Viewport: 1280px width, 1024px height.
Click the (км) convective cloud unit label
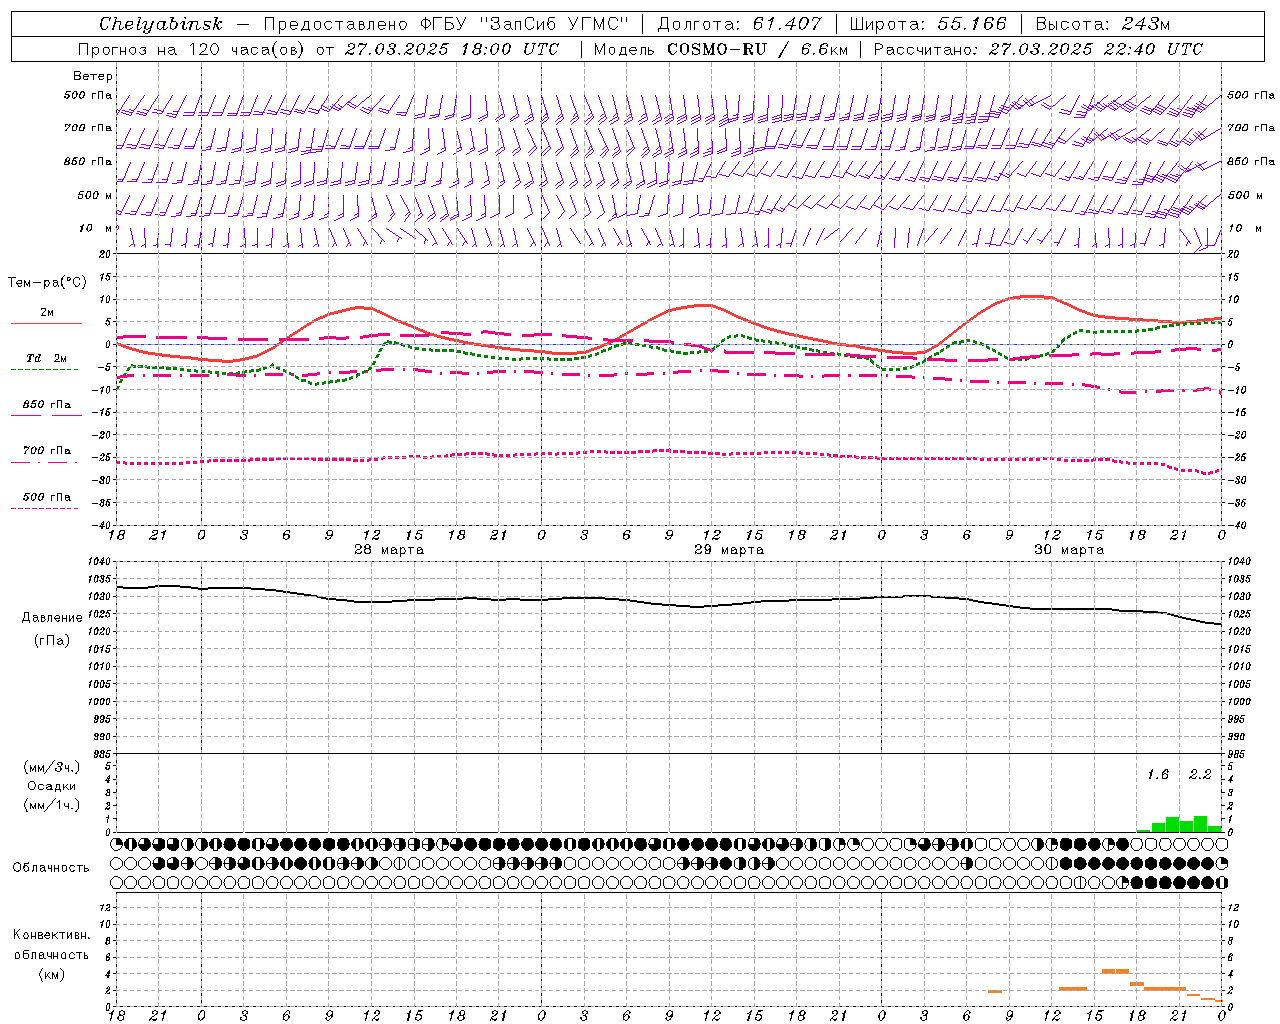pyautogui.click(x=51, y=974)
